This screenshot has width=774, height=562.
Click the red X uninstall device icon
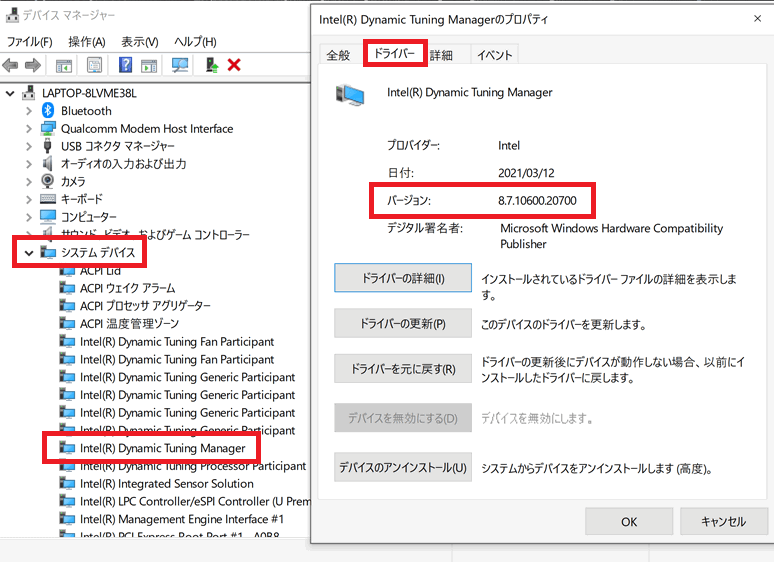point(234,65)
